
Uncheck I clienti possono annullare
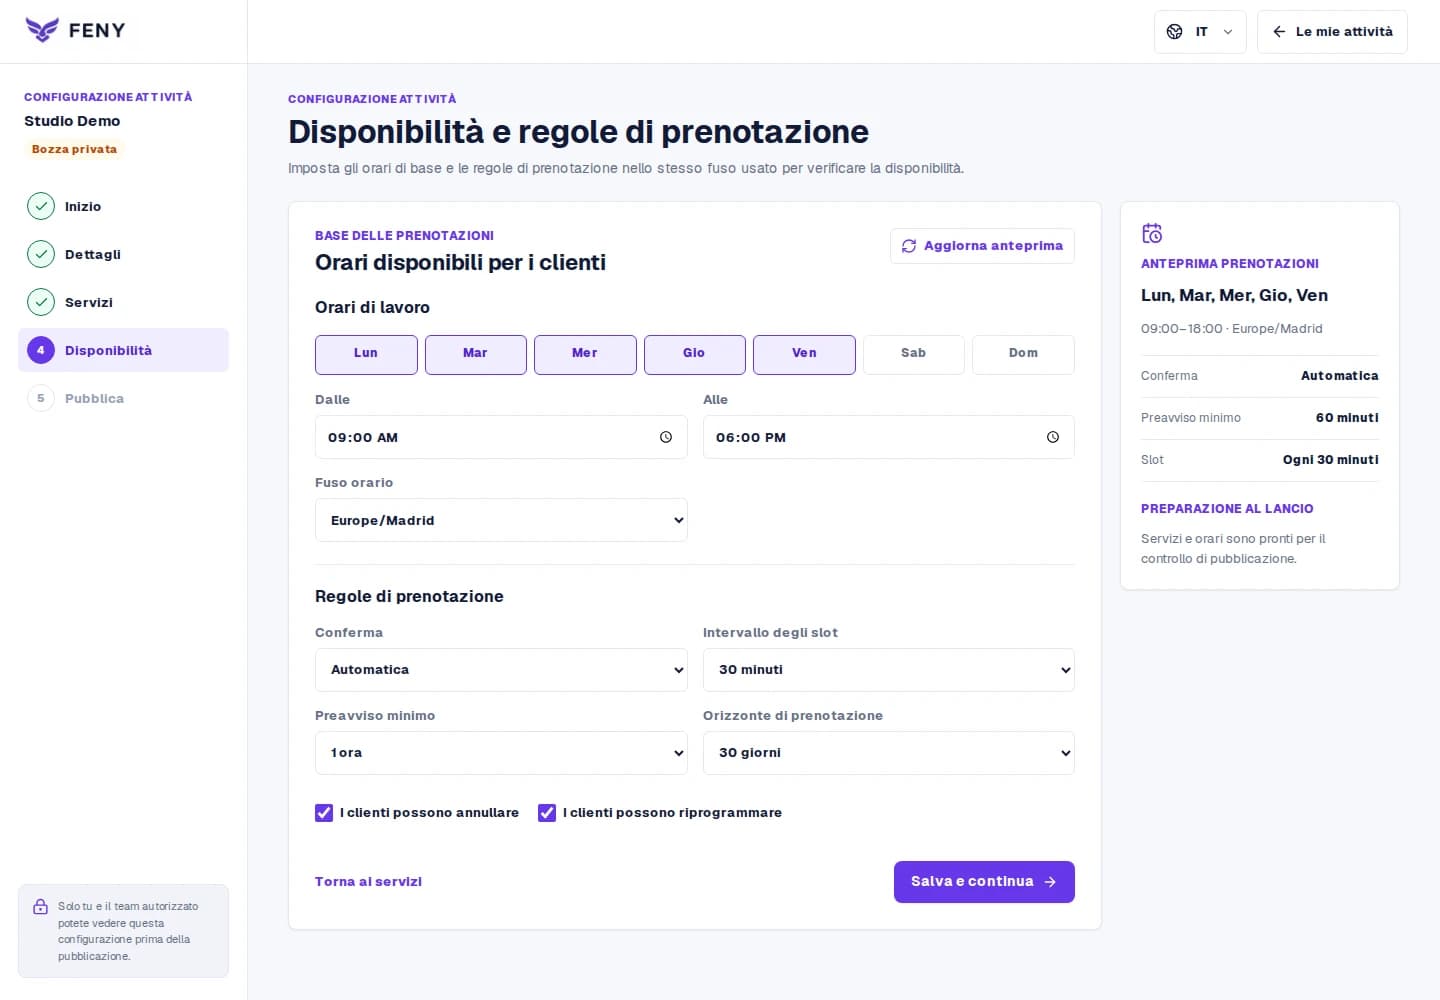pos(324,813)
